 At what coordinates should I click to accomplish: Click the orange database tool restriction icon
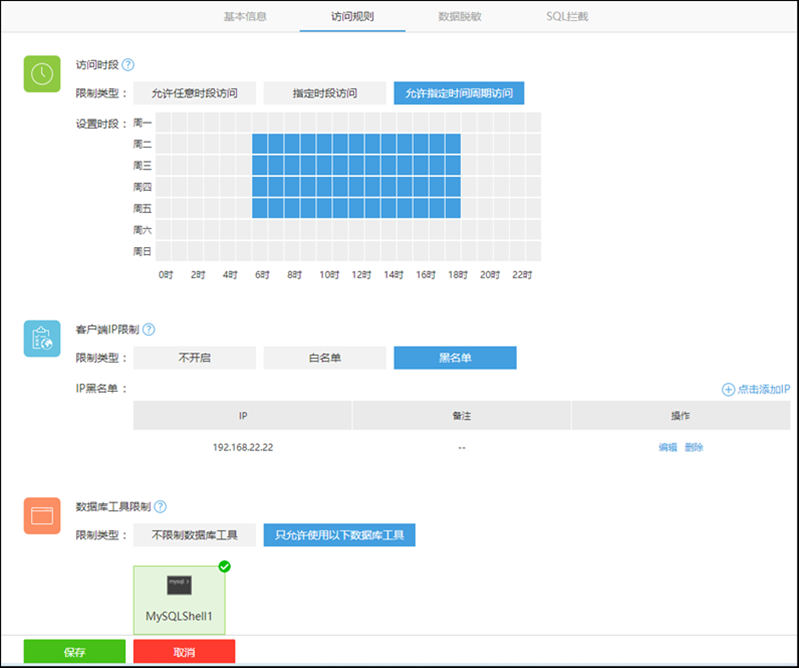pos(43,516)
